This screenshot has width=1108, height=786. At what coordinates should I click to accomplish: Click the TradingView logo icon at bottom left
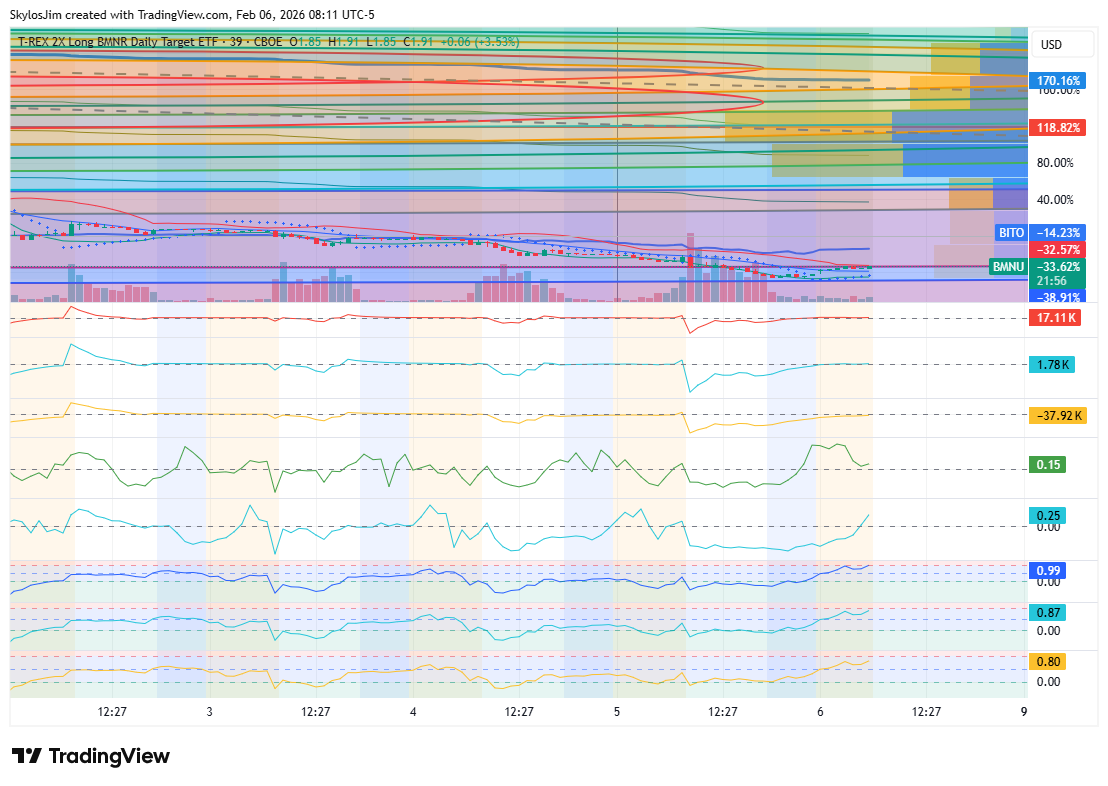pos(26,756)
